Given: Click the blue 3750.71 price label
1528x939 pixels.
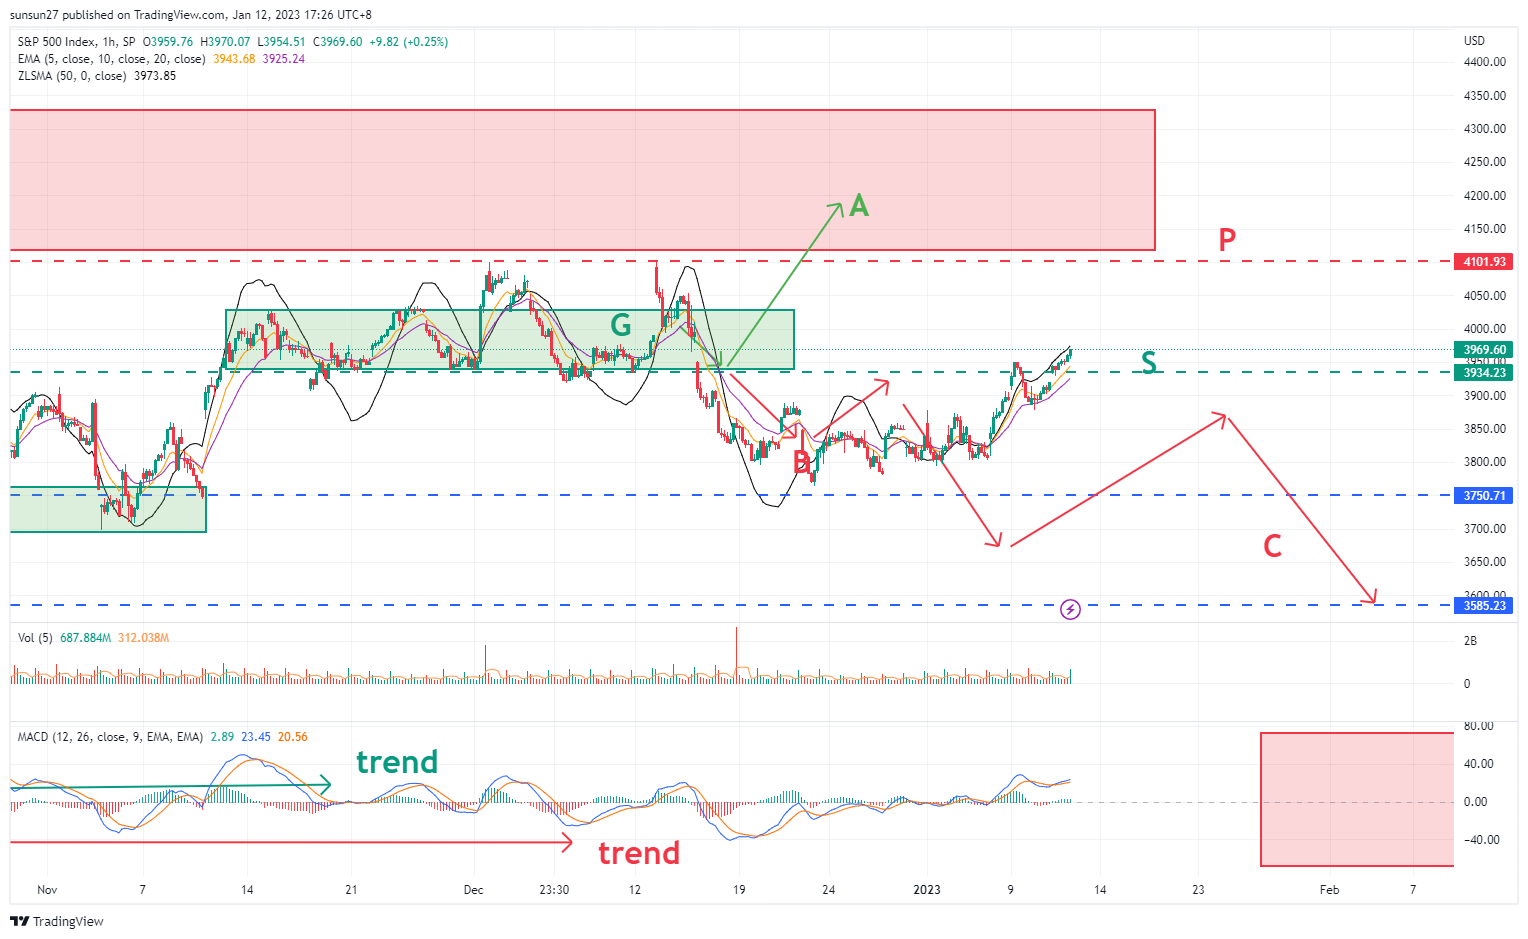Looking at the screenshot, I should click(1484, 496).
